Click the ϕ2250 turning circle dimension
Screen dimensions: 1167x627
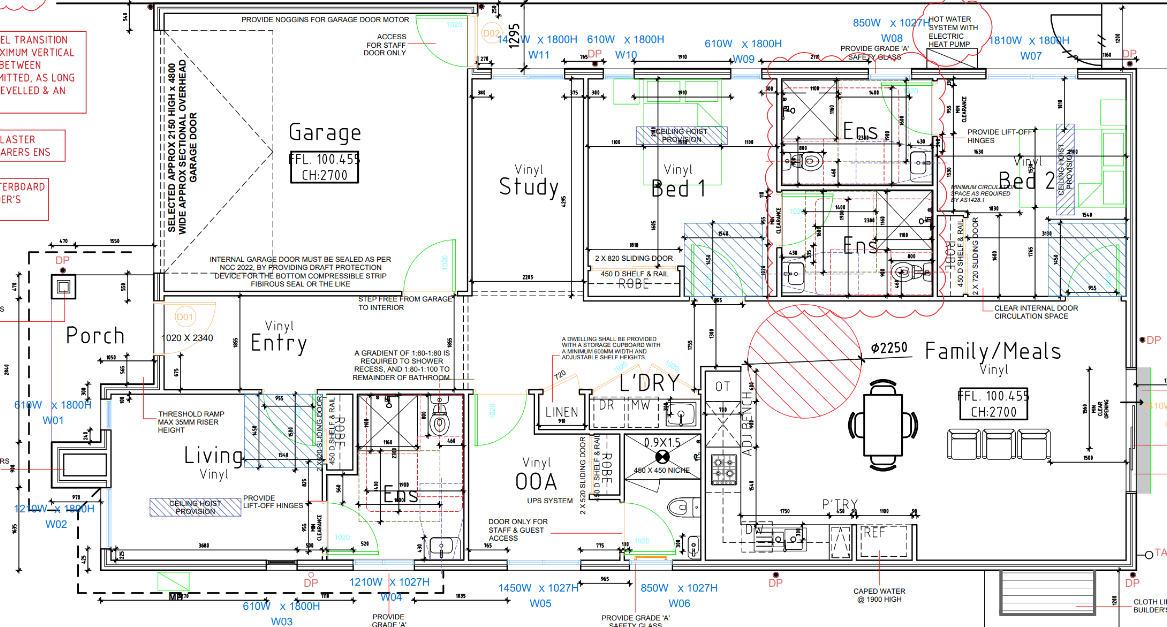889,348
